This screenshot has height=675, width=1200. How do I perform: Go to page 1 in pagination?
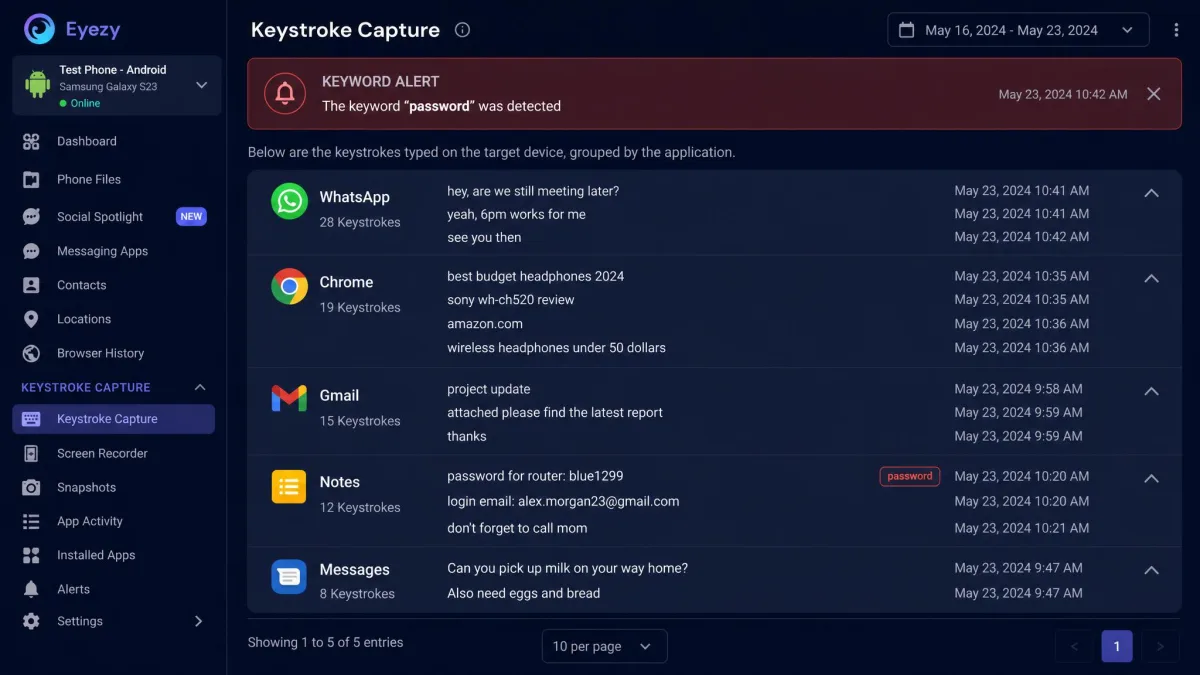pos(1117,646)
